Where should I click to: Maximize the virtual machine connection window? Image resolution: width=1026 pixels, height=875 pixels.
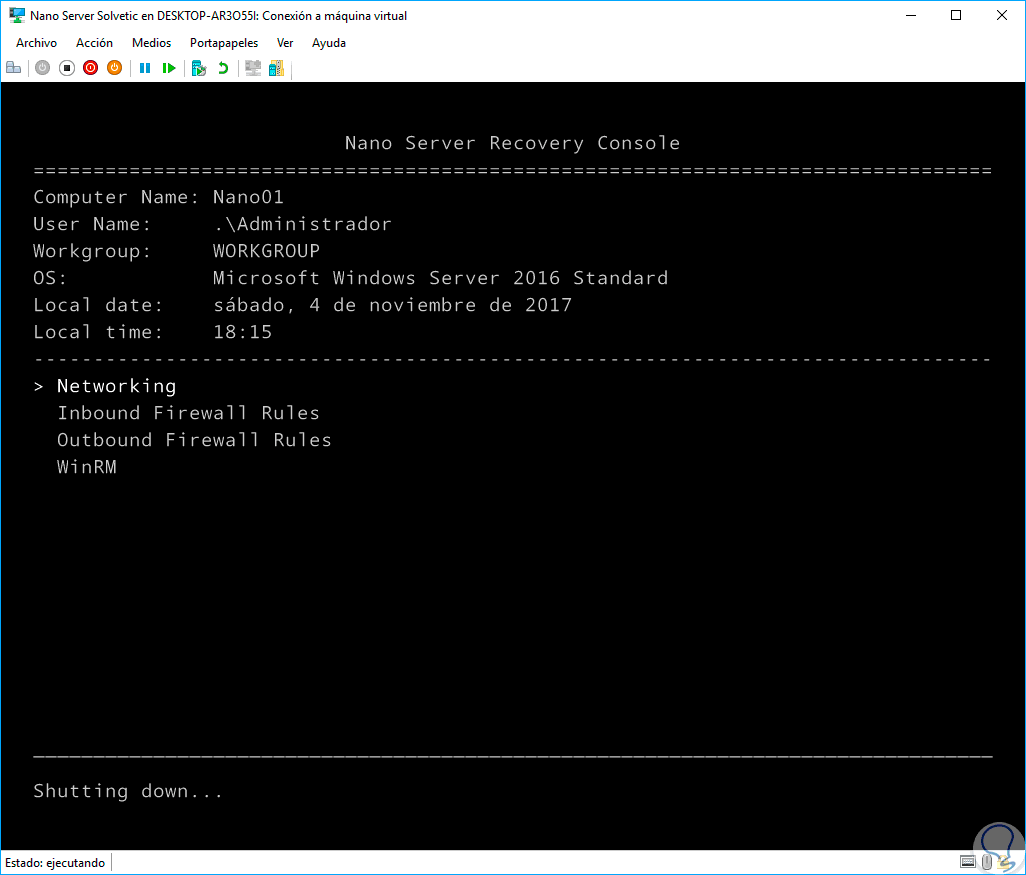(x=956, y=15)
